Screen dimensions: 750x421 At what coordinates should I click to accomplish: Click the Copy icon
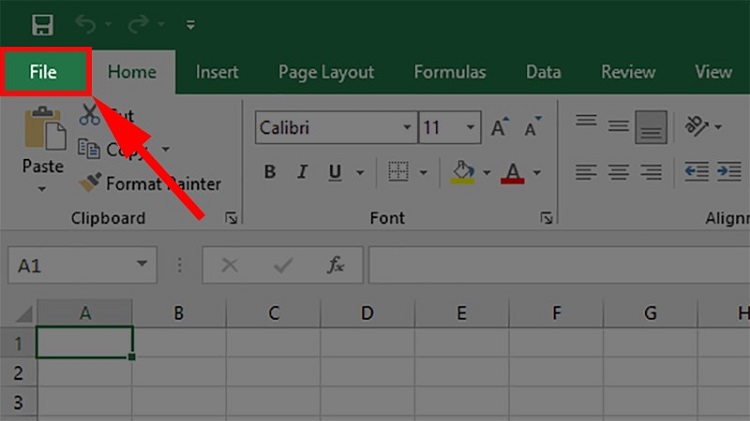(x=89, y=149)
